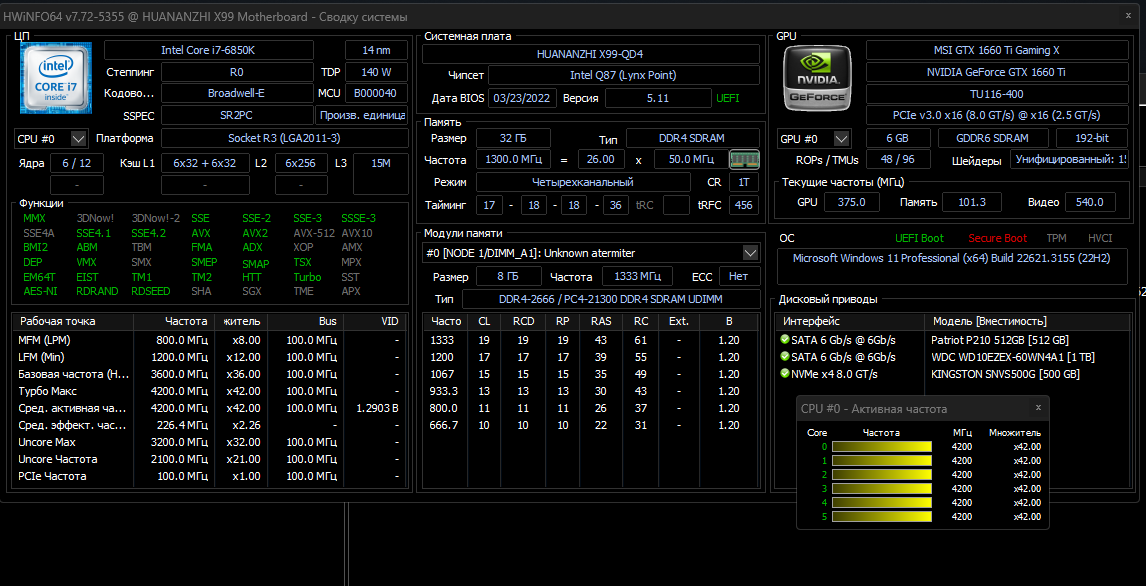Click 'Patriot P210 512GB [512 GB]' drive entry

(x=1000, y=340)
